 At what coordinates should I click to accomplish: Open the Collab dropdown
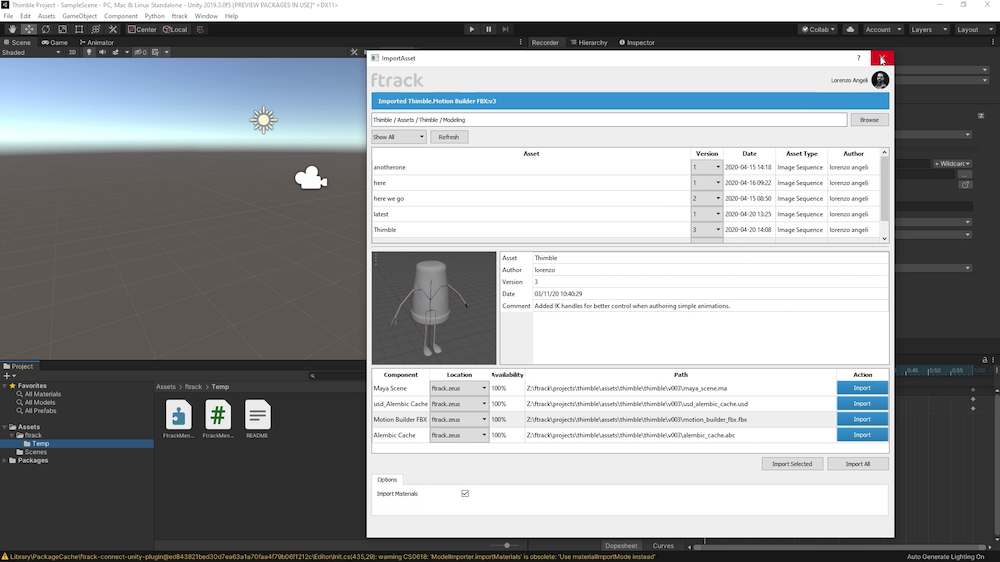click(818, 29)
